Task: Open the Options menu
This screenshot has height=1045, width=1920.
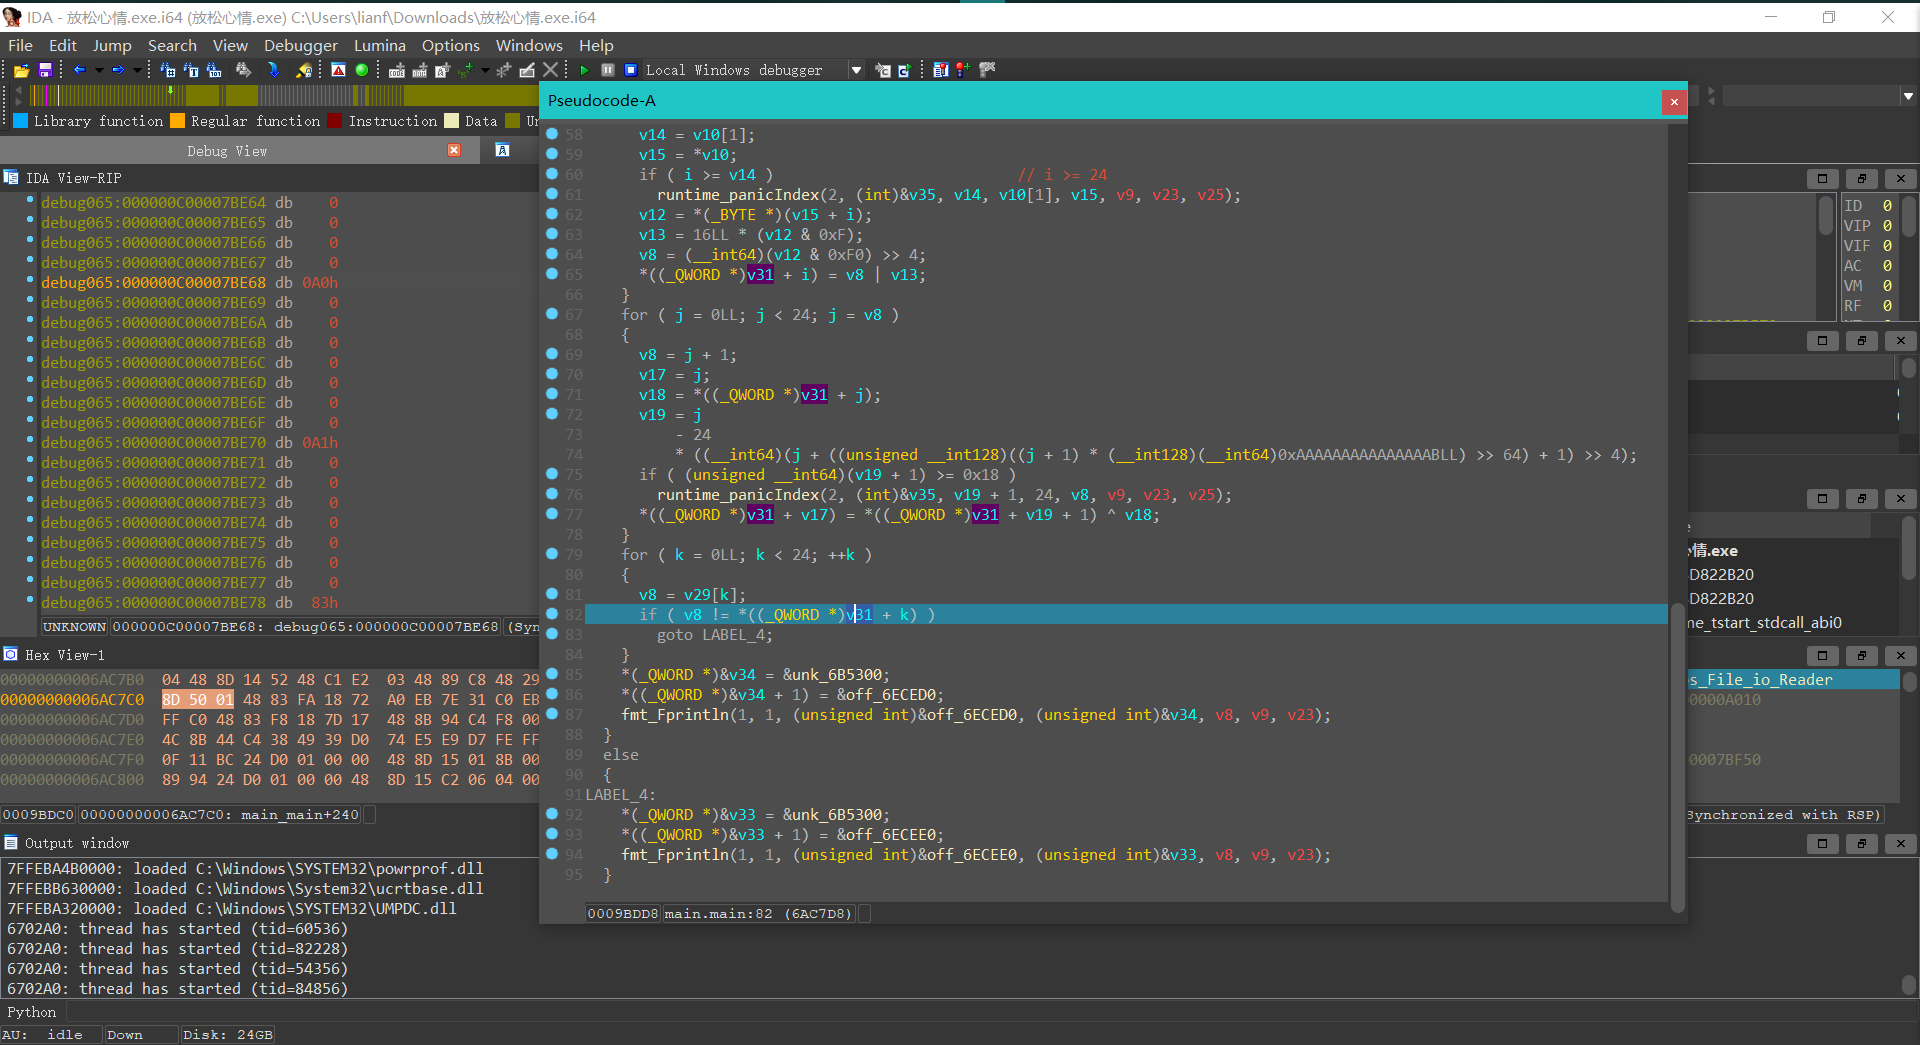Action: pos(451,45)
